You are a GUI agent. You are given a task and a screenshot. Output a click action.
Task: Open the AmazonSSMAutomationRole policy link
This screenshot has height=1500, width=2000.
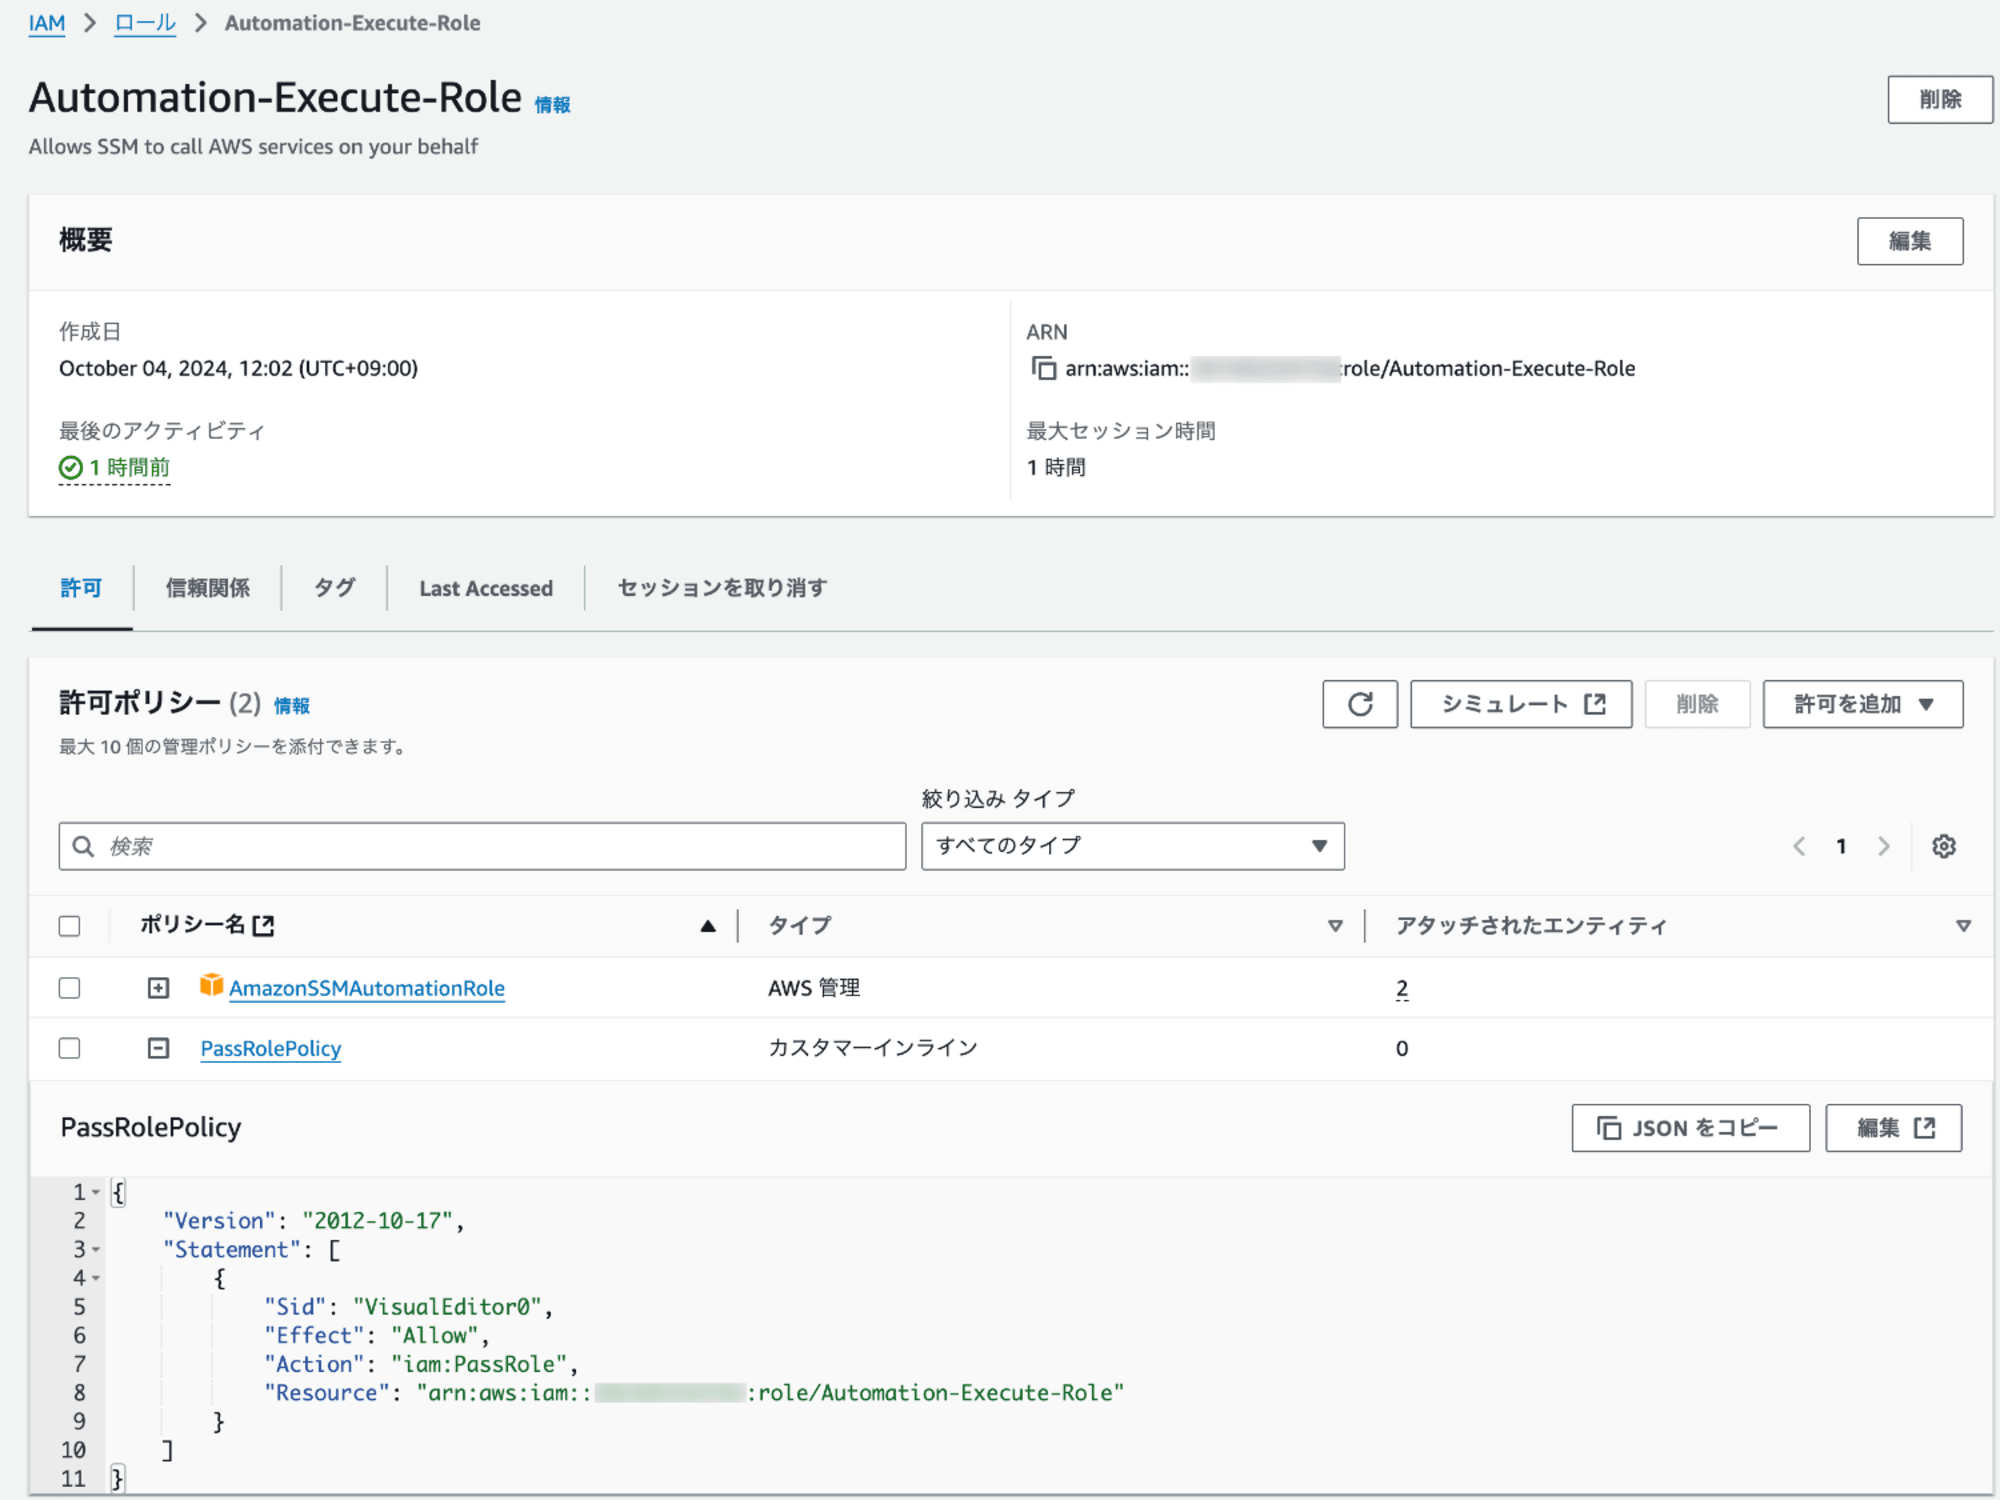(367, 988)
